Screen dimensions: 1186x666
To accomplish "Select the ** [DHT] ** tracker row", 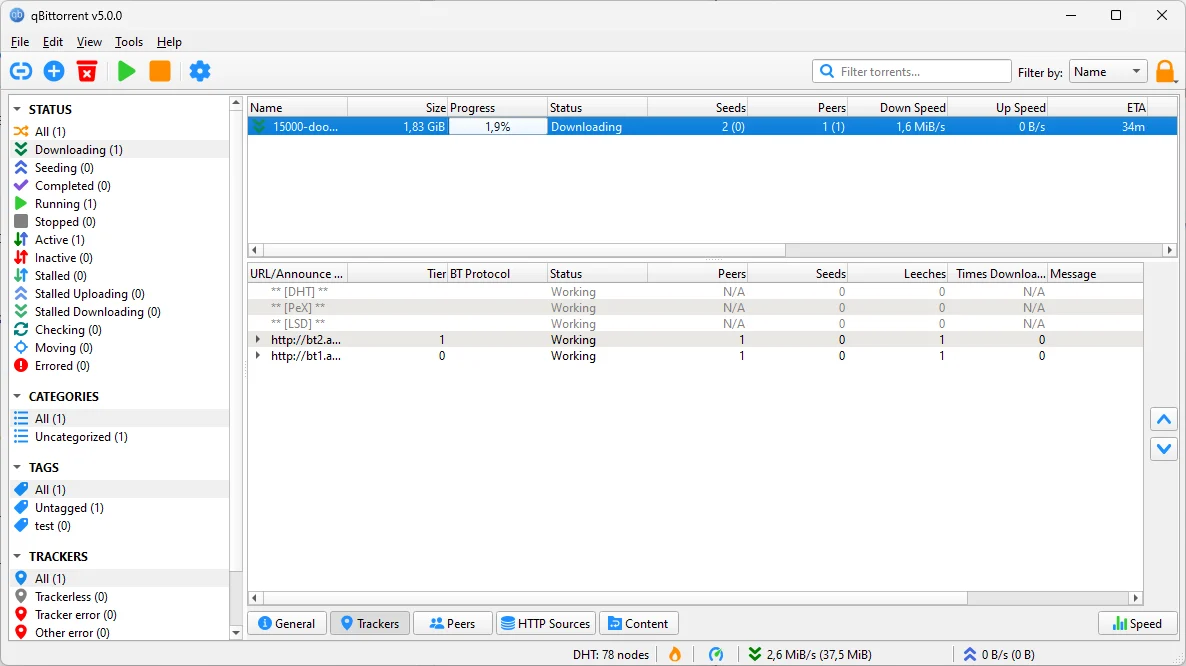I will coord(696,292).
